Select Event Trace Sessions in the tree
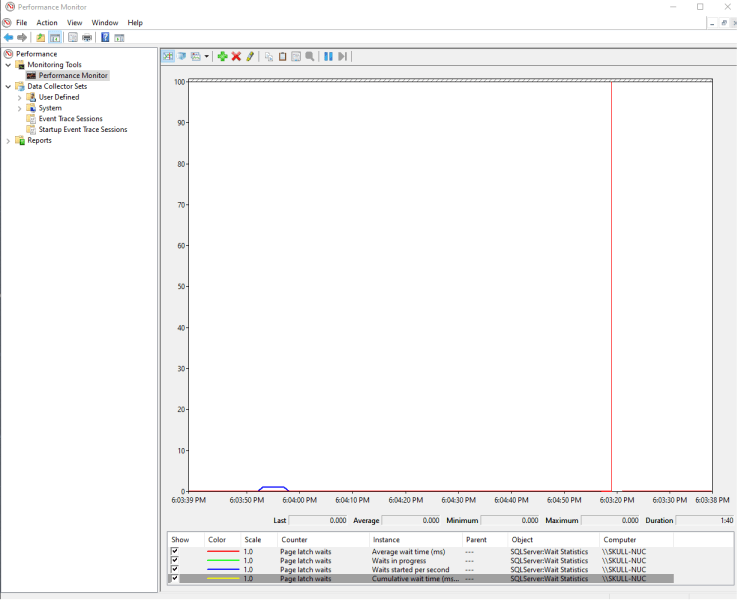 tap(70, 119)
